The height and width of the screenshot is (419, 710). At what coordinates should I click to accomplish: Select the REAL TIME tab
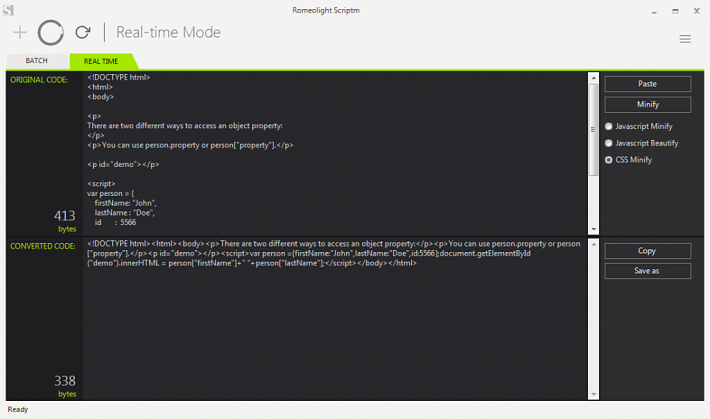(101, 61)
